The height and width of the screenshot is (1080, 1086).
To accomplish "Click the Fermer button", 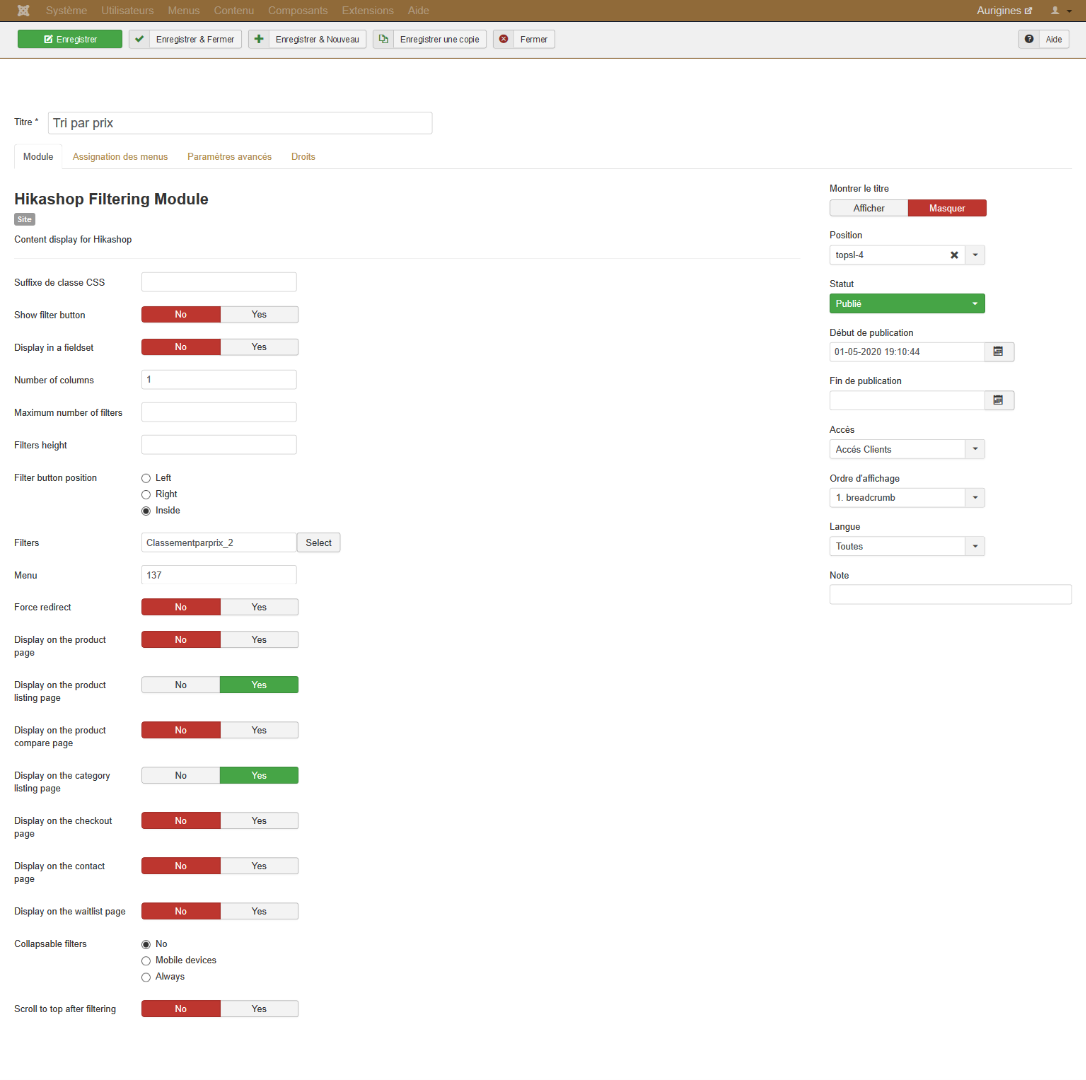I will [524, 39].
